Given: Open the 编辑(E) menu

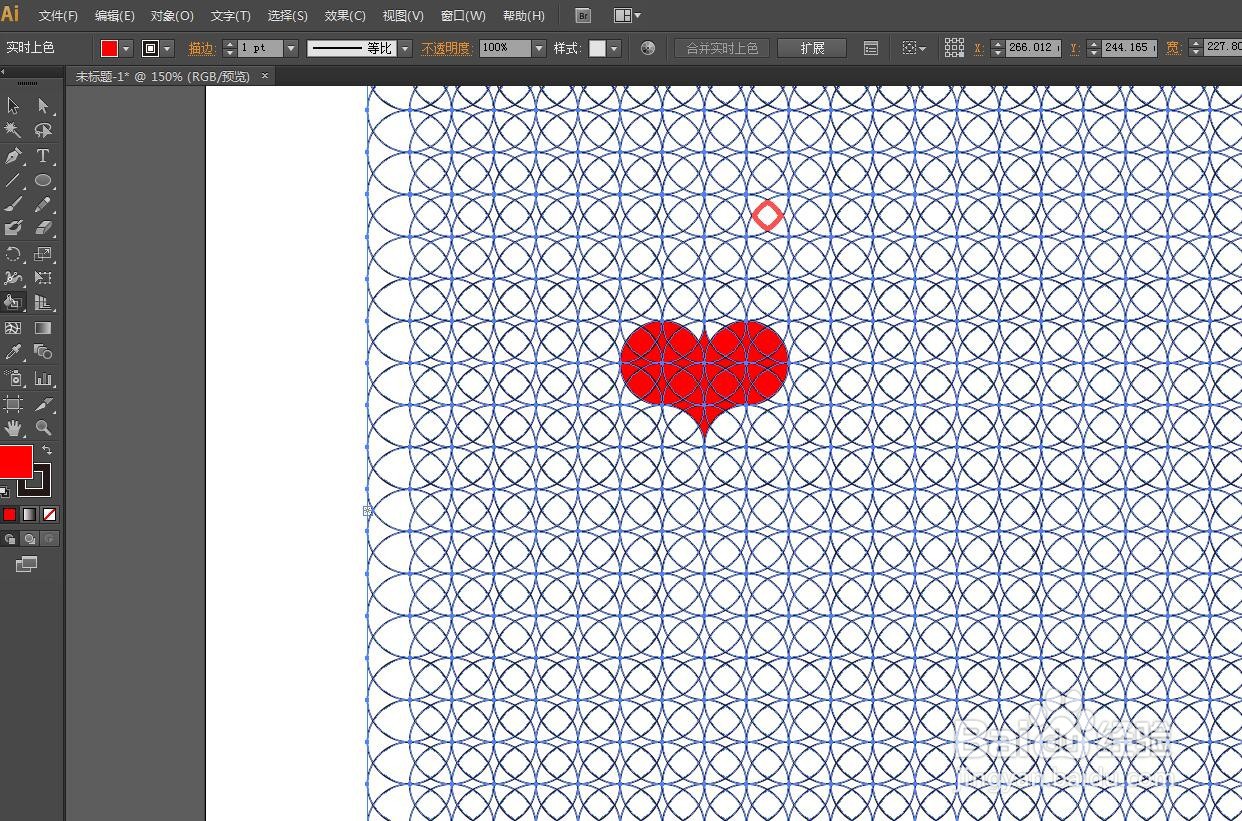Looking at the screenshot, I should click(115, 16).
